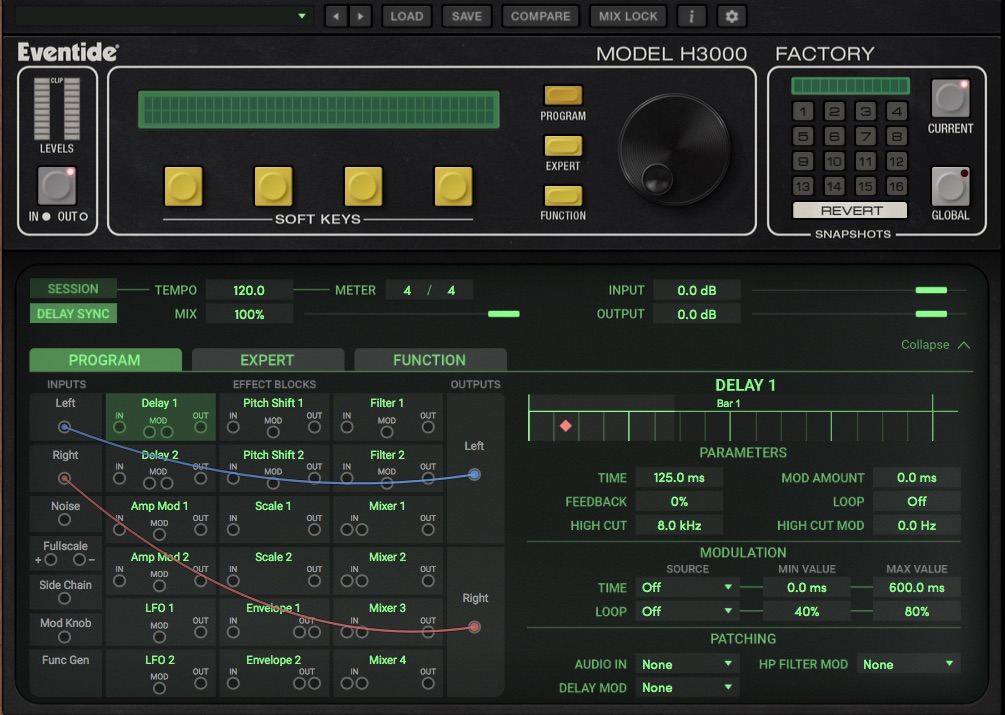
Task: Click the large black data wheel knob
Action: pos(674,149)
